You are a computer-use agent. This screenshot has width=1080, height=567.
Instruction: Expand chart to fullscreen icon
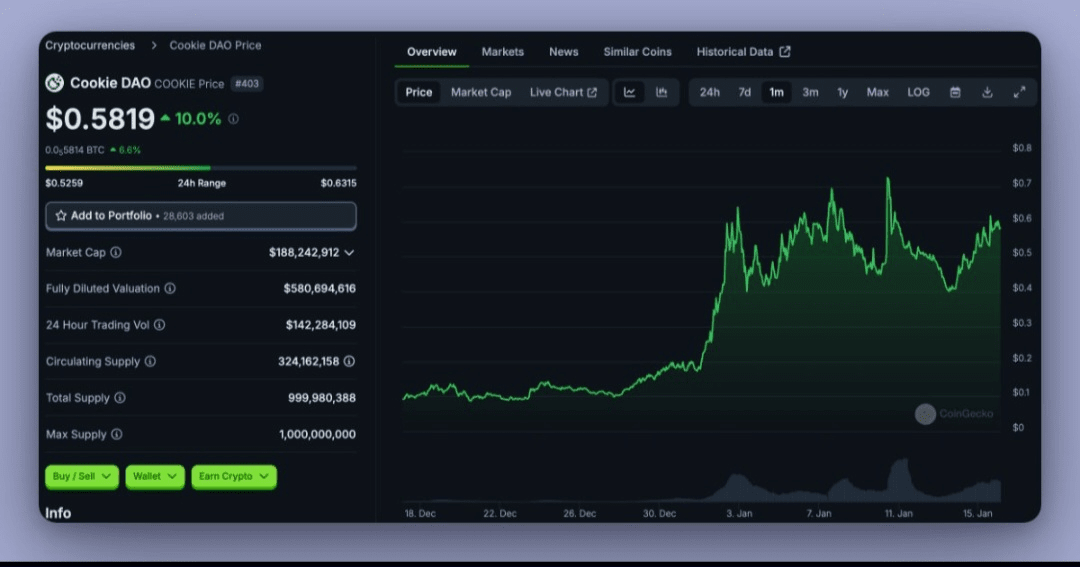(1019, 92)
